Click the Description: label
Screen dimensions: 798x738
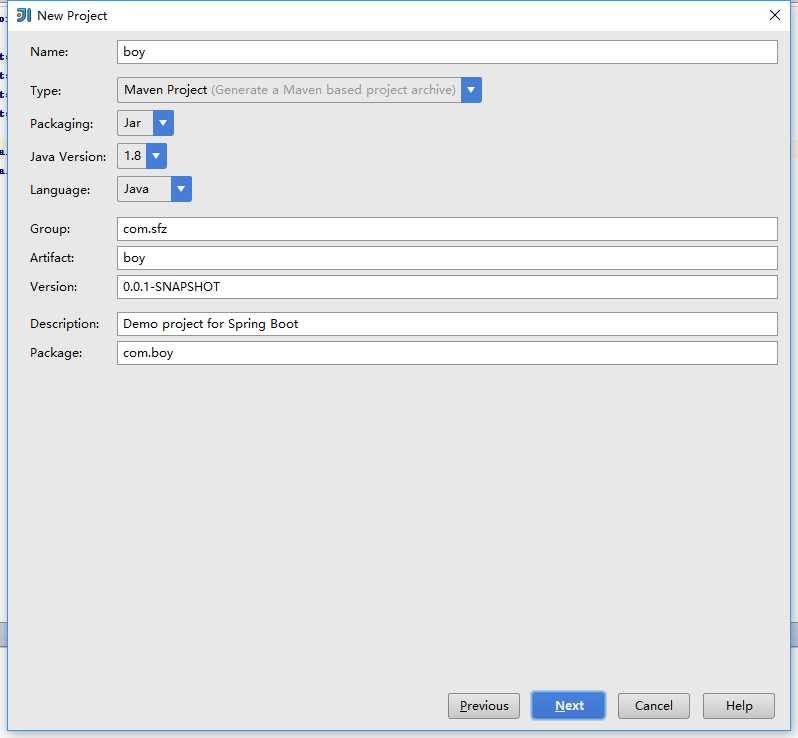pyautogui.click(x=65, y=324)
